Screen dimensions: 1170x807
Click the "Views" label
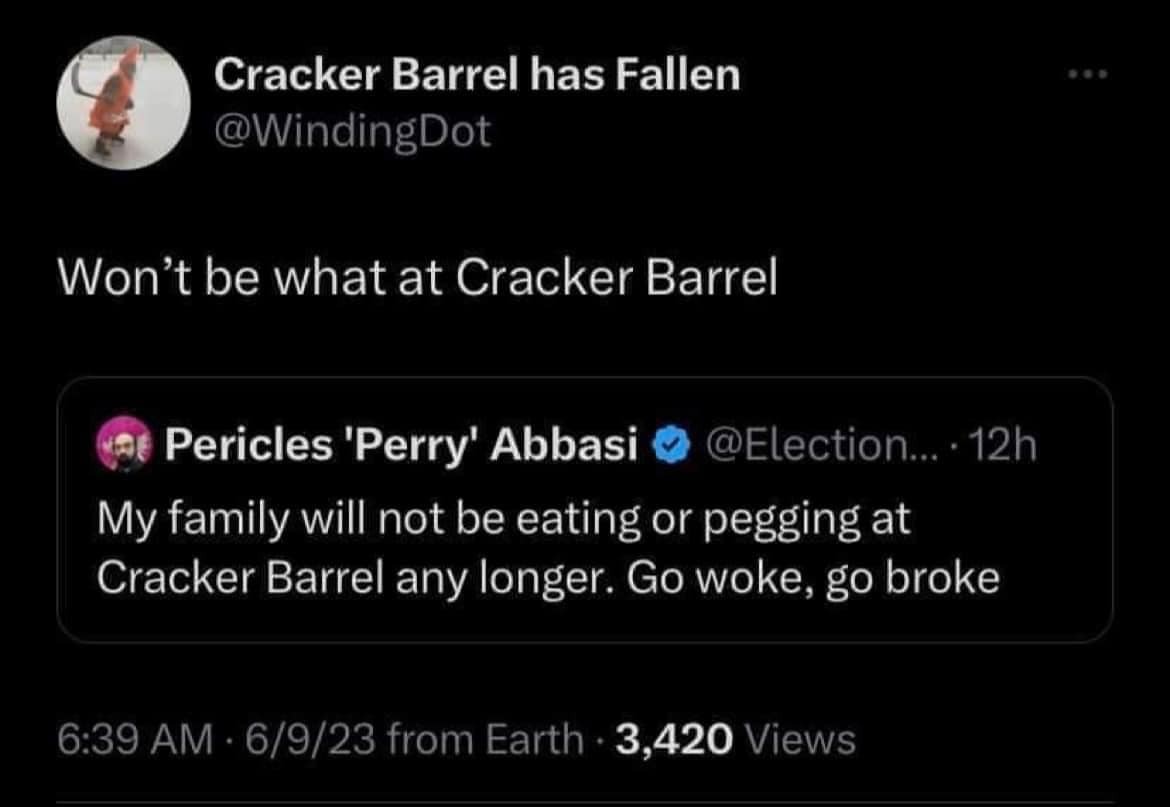(x=802, y=740)
